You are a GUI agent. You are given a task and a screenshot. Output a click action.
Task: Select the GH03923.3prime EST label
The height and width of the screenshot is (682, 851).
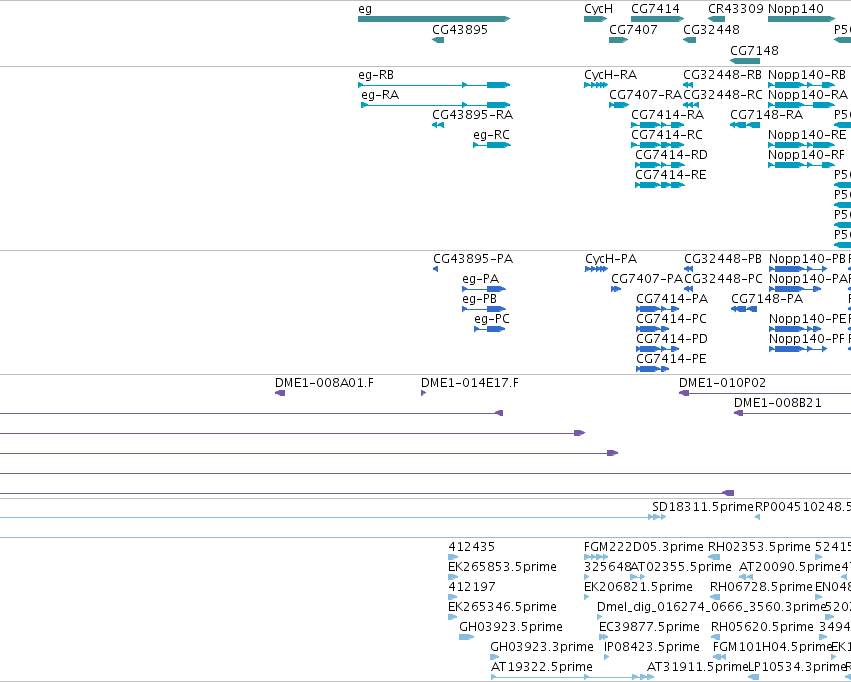click(542, 647)
